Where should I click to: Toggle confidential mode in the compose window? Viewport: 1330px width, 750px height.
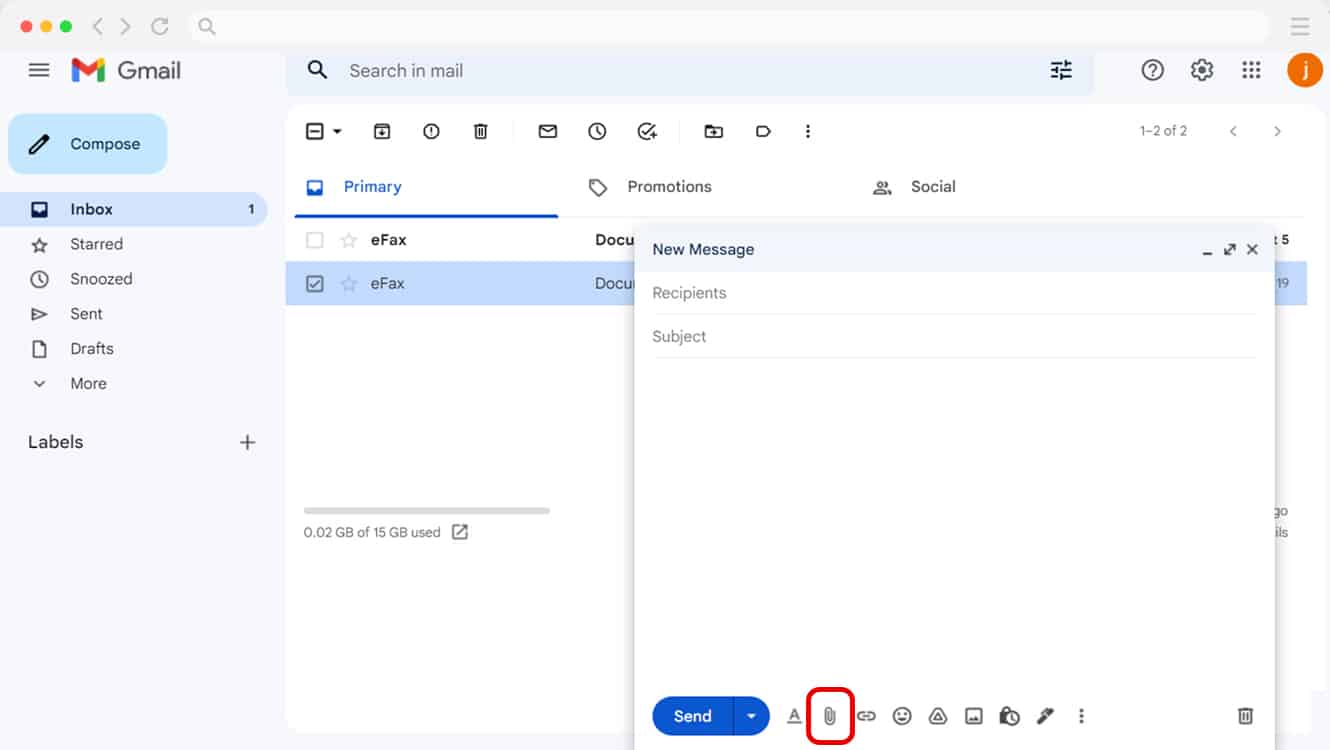coord(1009,716)
